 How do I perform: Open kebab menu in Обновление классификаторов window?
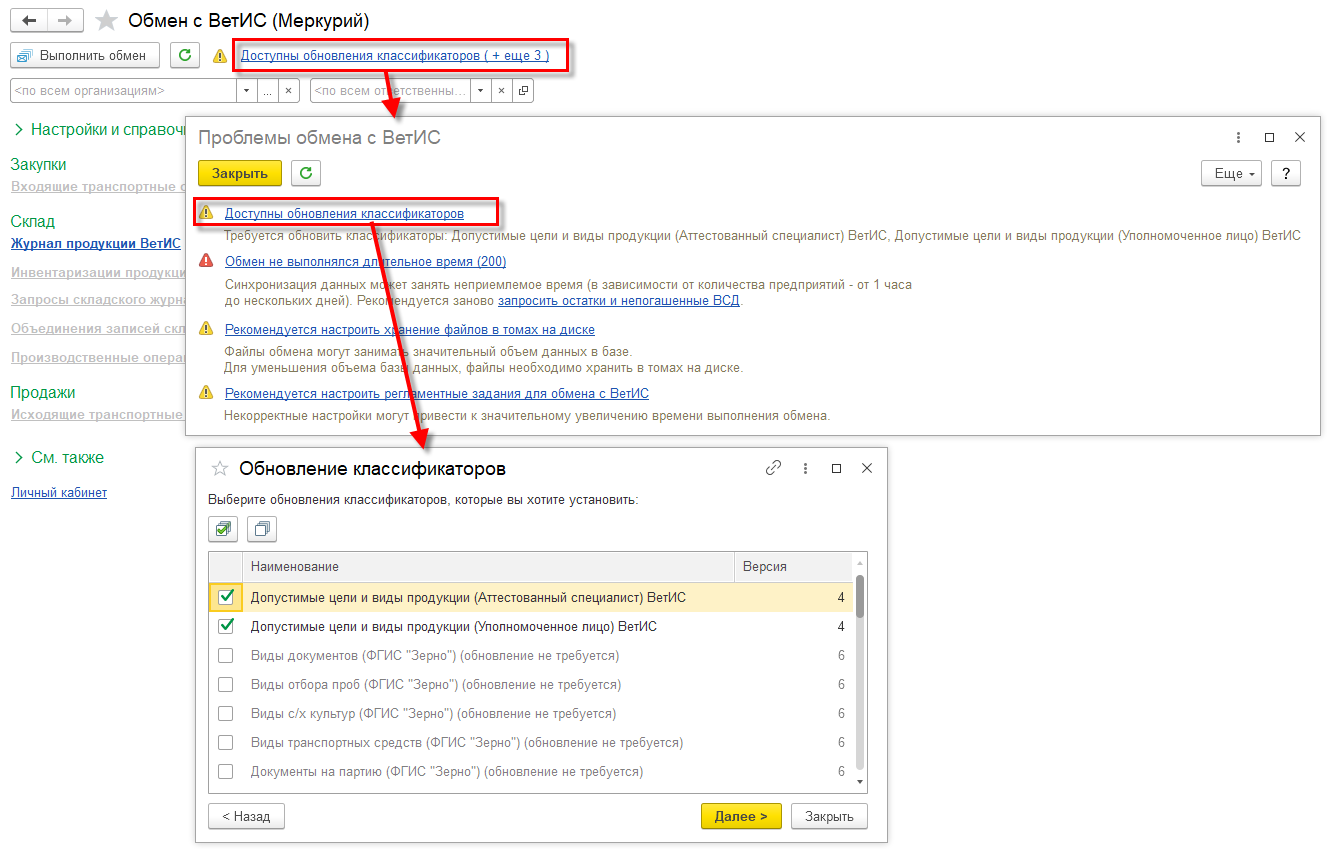click(805, 468)
